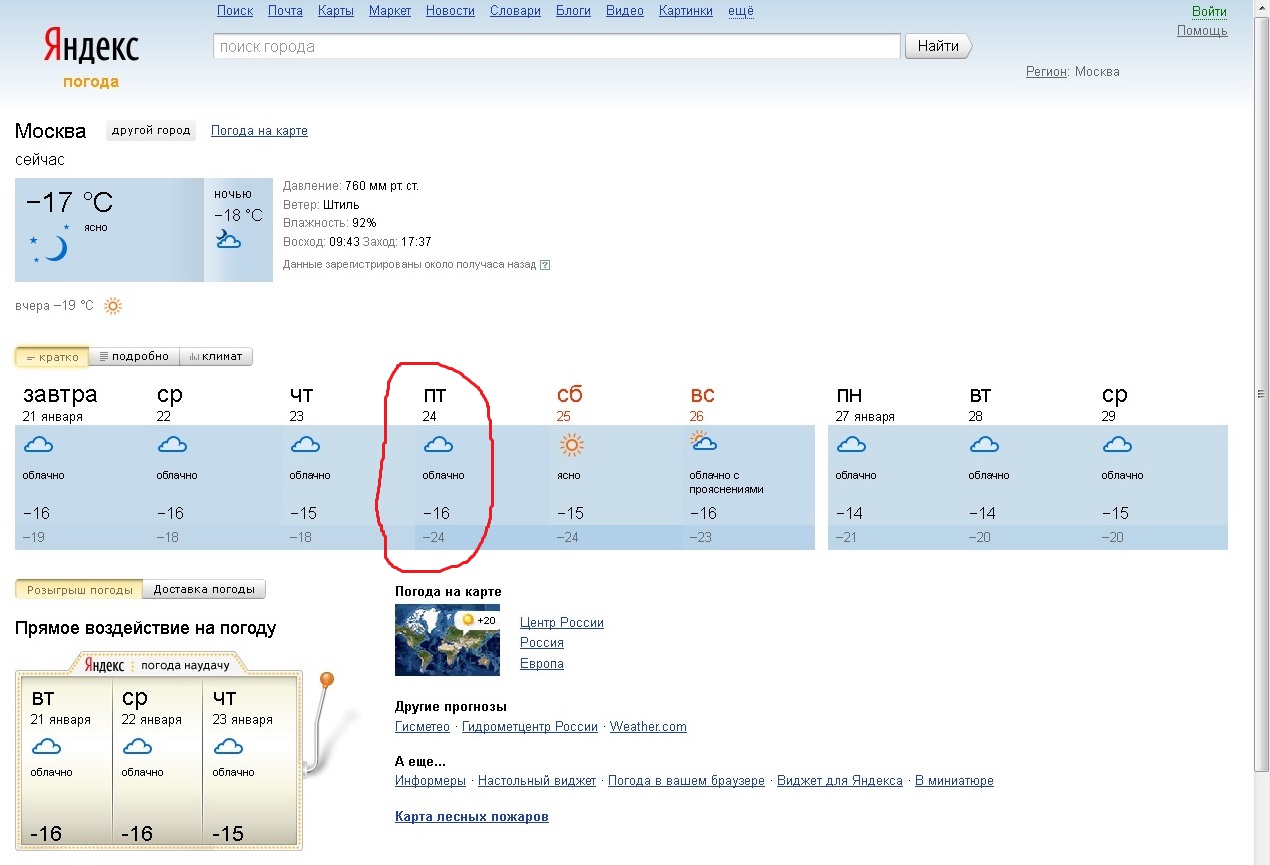
Task: Open 'Гидрометцентр России' forecast link
Action: 529,727
